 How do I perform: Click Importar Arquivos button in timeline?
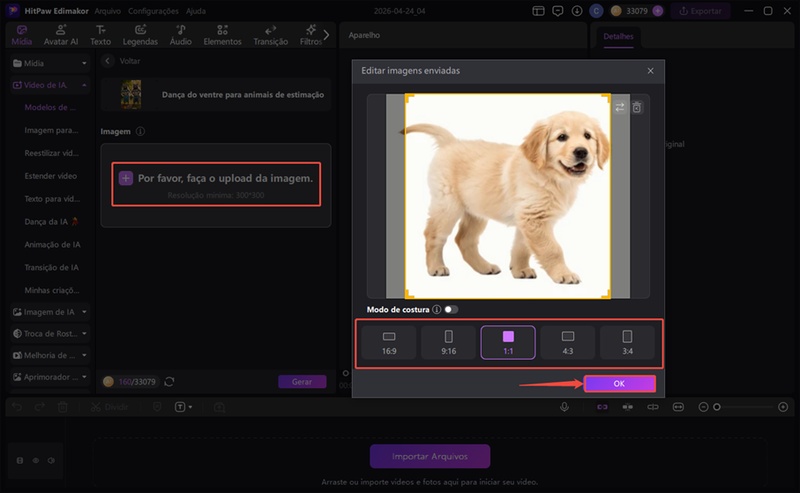tap(430, 456)
